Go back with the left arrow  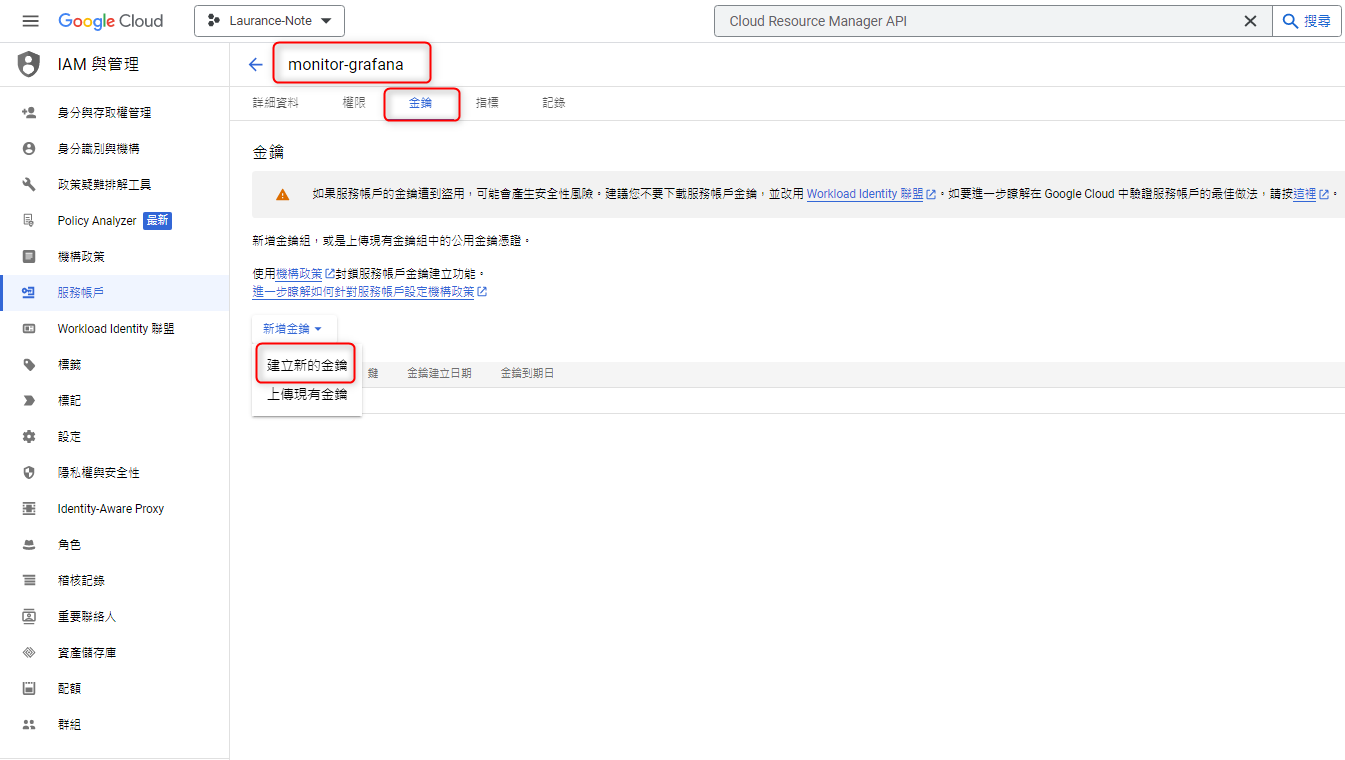(x=256, y=65)
